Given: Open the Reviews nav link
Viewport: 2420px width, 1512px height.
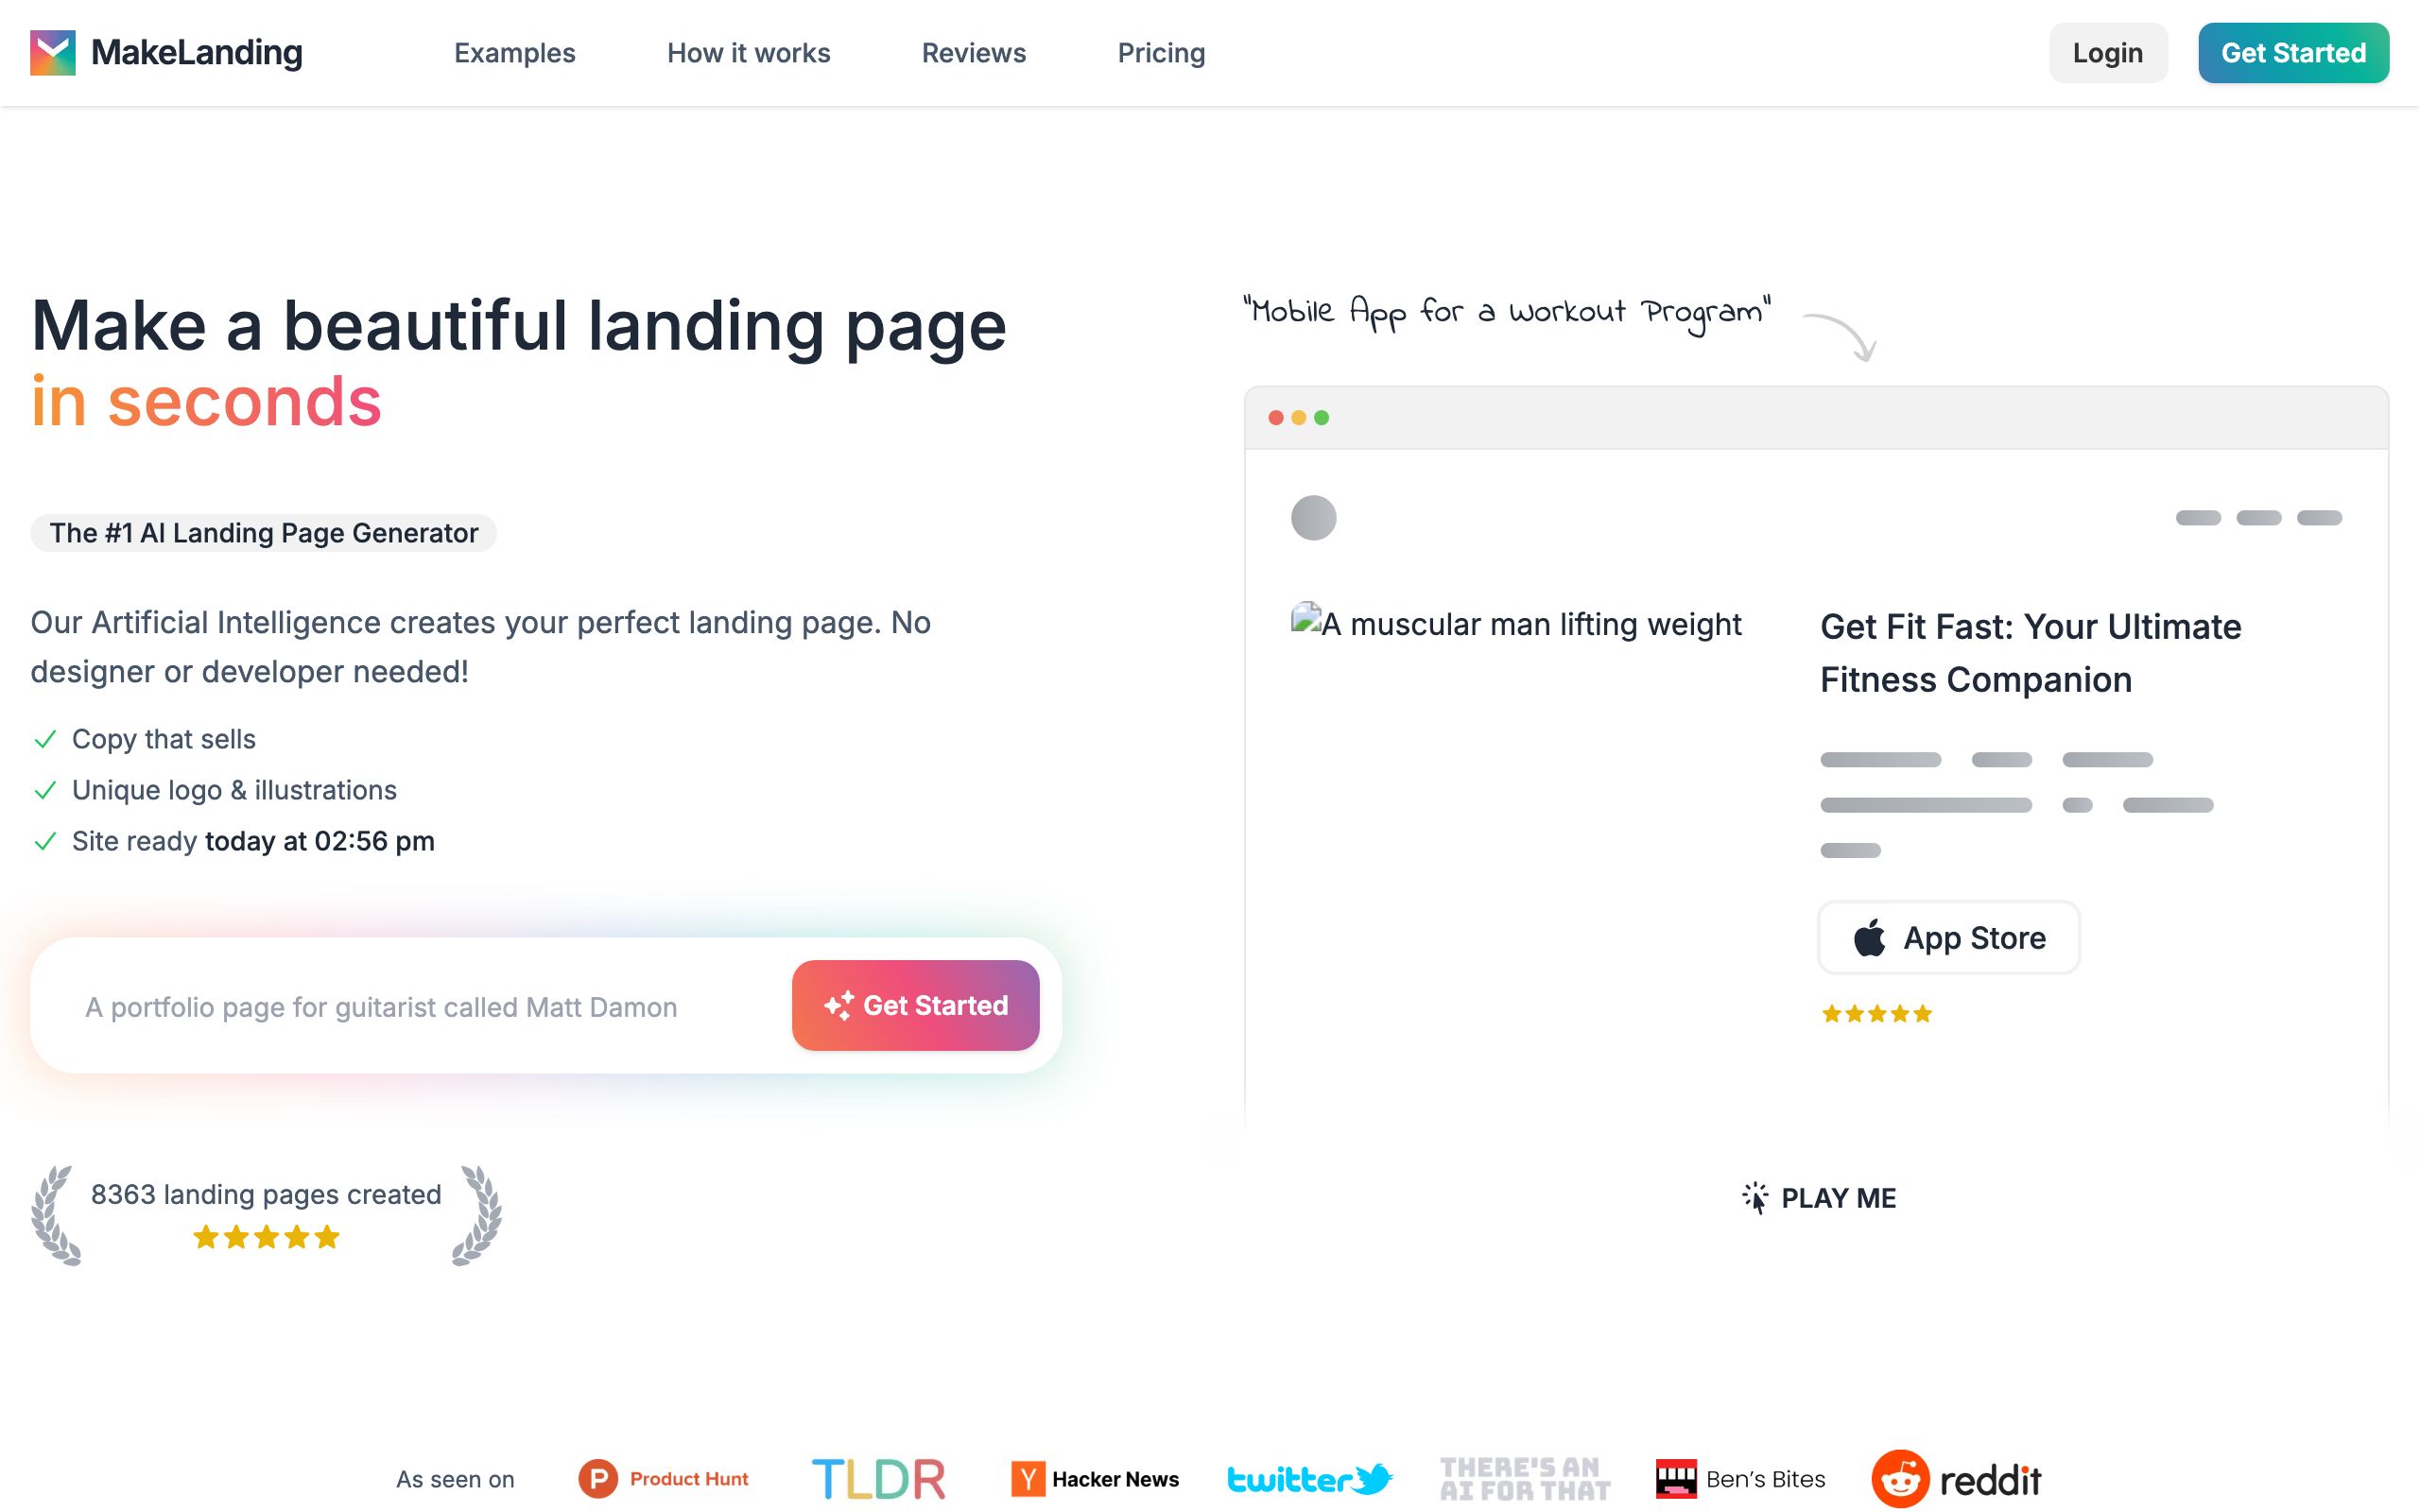Looking at the screenshot, I should (973, 53).
